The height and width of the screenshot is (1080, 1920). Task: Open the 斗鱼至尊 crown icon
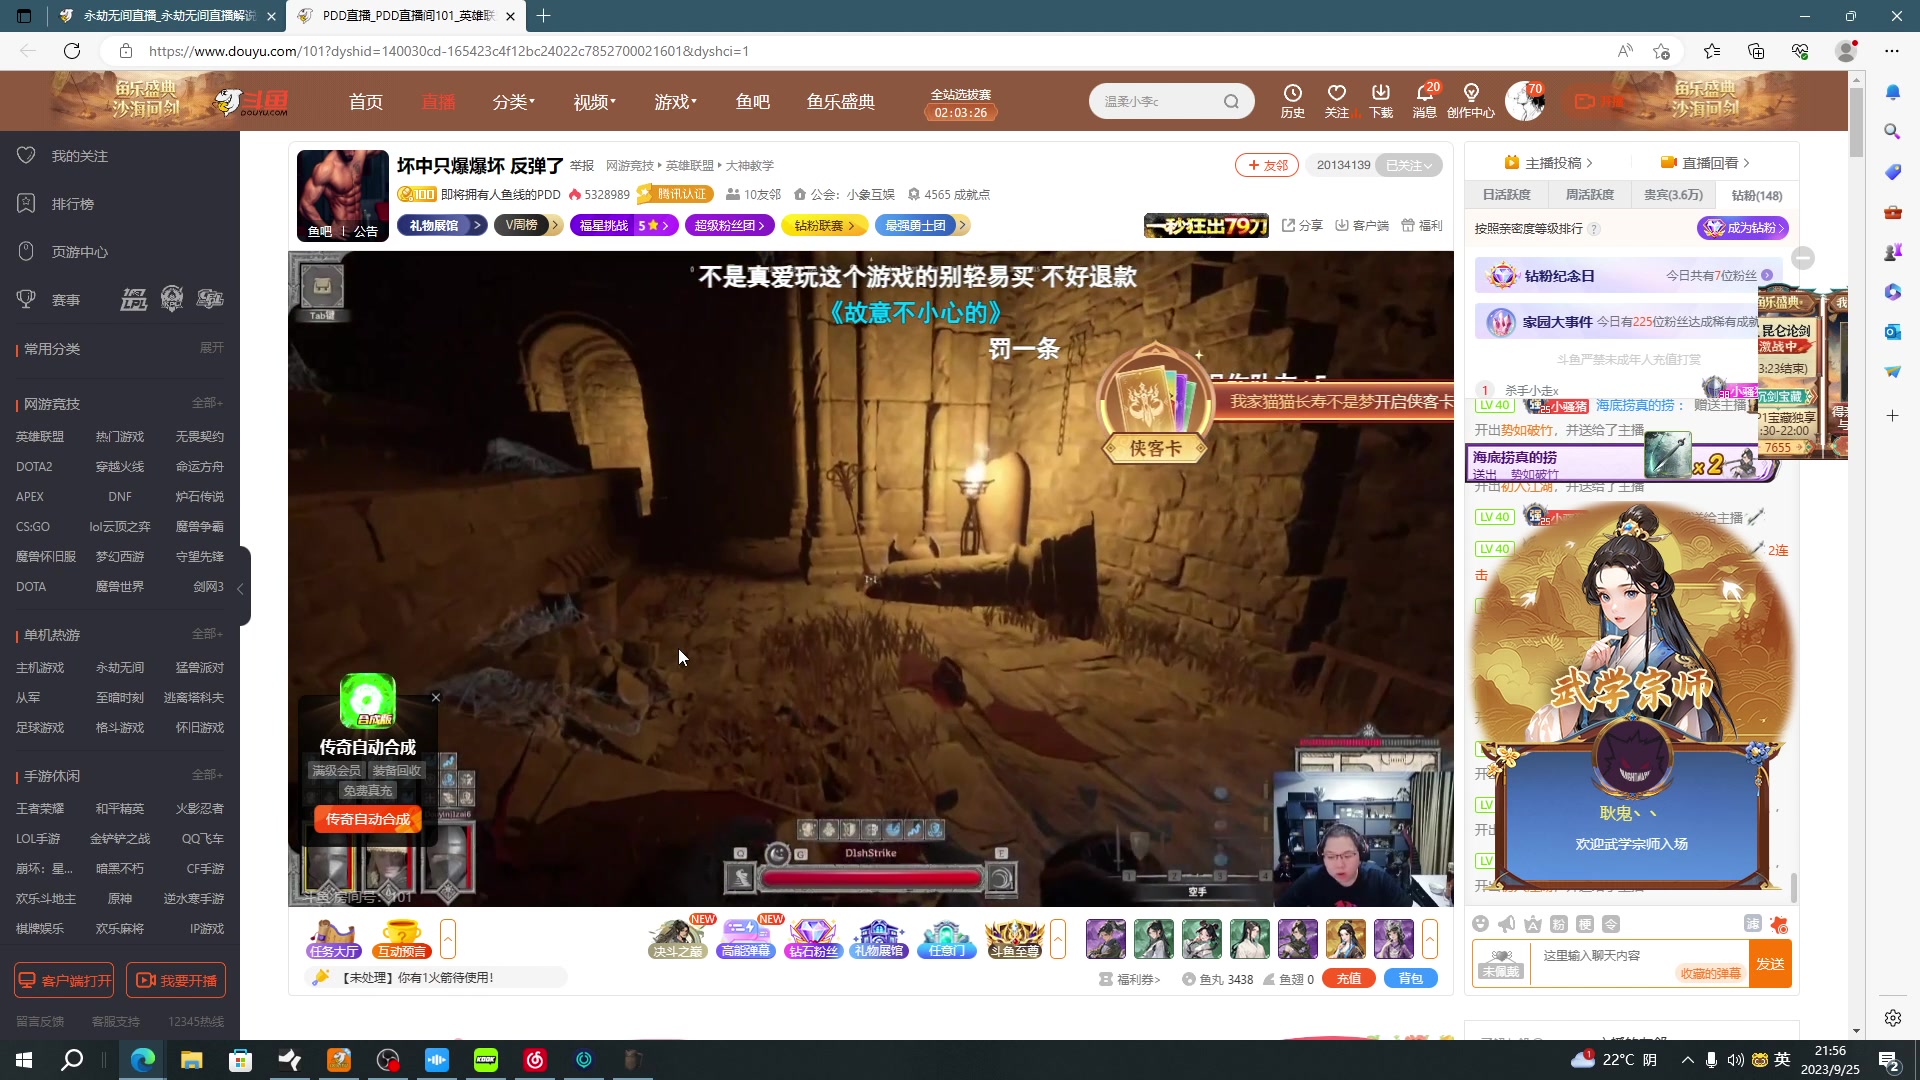click(1014, 939)
